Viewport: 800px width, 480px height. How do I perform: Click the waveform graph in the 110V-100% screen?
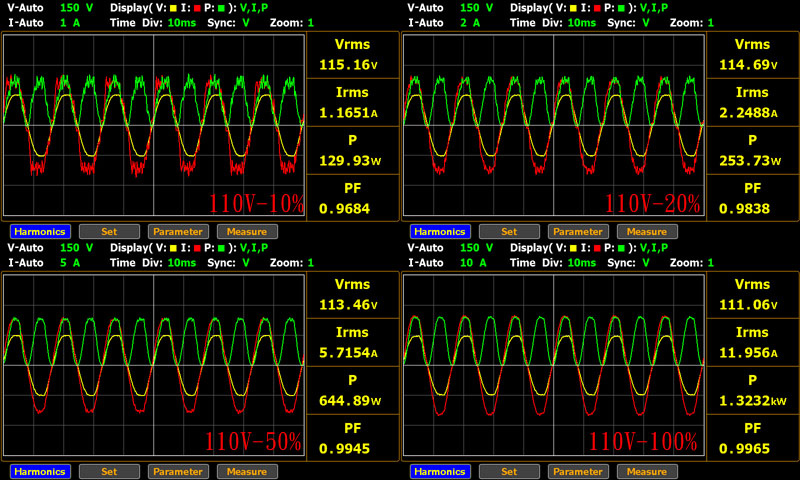(554, 365)
